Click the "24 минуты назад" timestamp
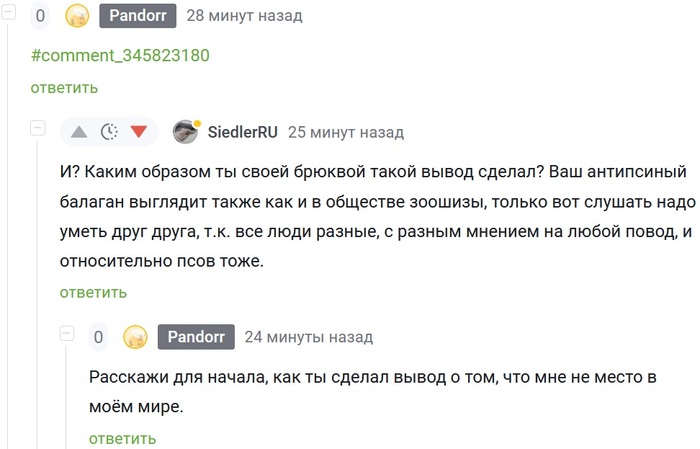 [x=308, y=337]
